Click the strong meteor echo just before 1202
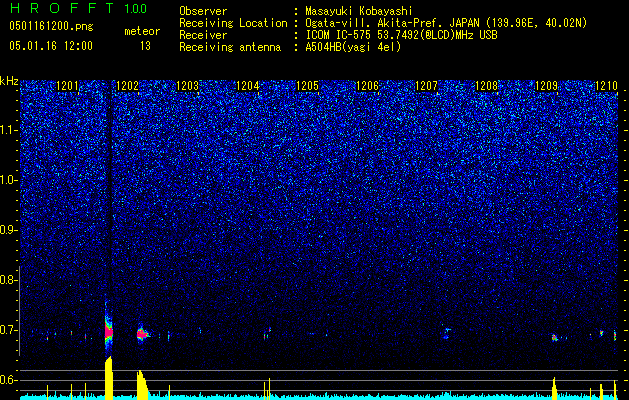Viewport: 629px width, 400px height. point(109,332)
